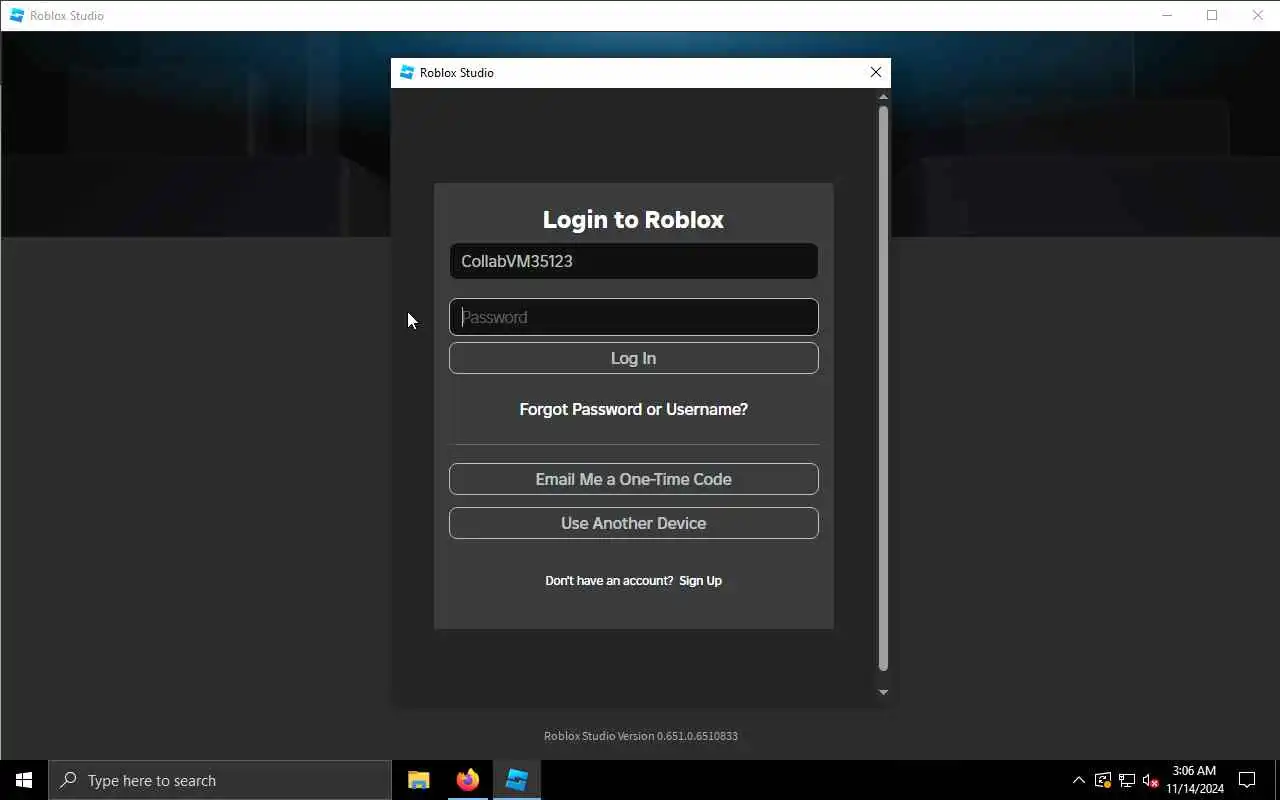Open the Forgot Password or Username link
The image size is (1280, 800).
[633, 409]
